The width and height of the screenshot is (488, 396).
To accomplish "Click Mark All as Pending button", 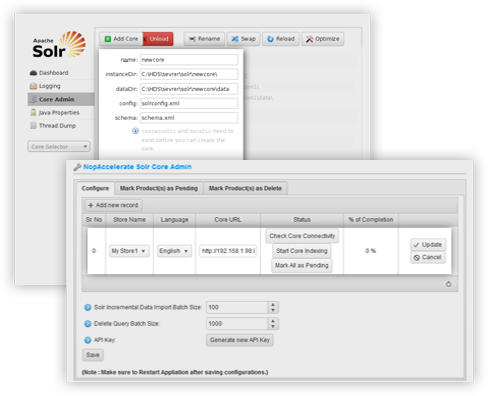I will pyautogui.click(x=302, y=265).
